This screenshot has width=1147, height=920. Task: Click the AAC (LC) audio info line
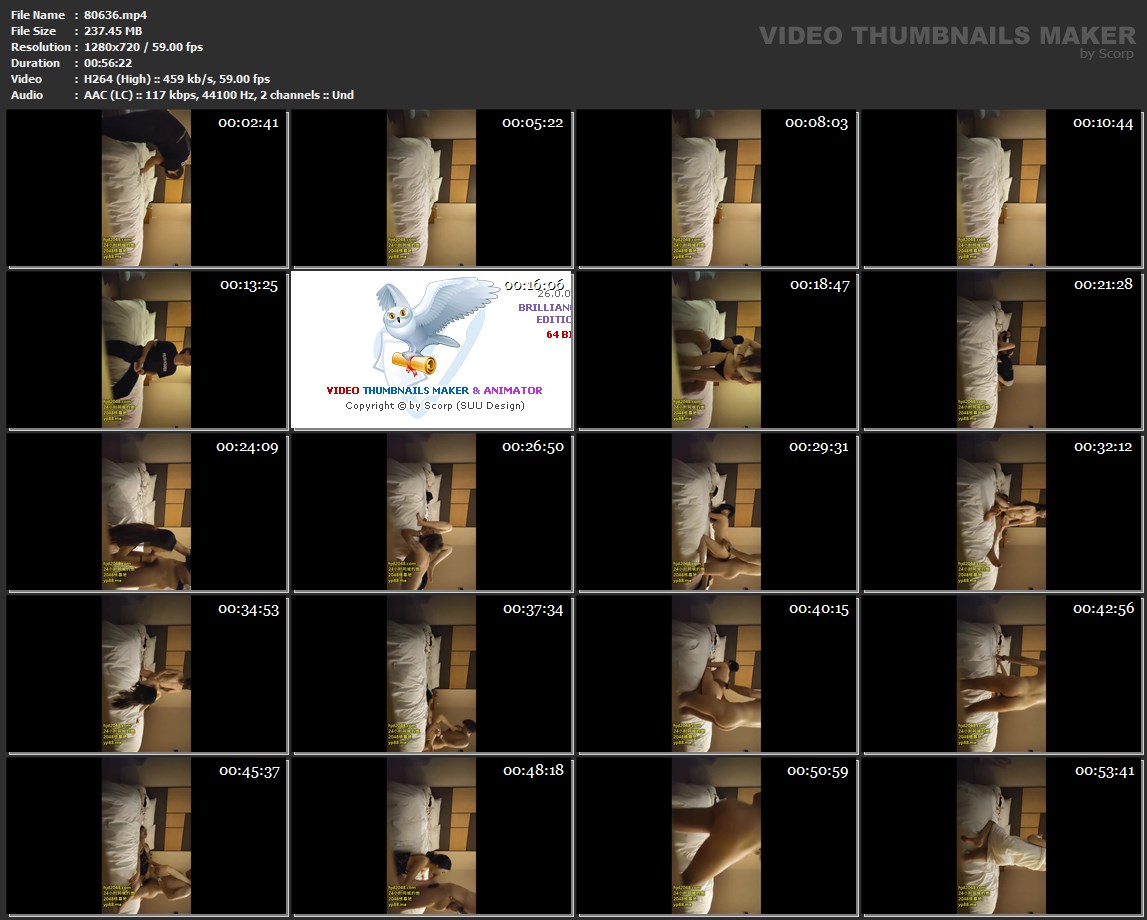click(219, 95)
